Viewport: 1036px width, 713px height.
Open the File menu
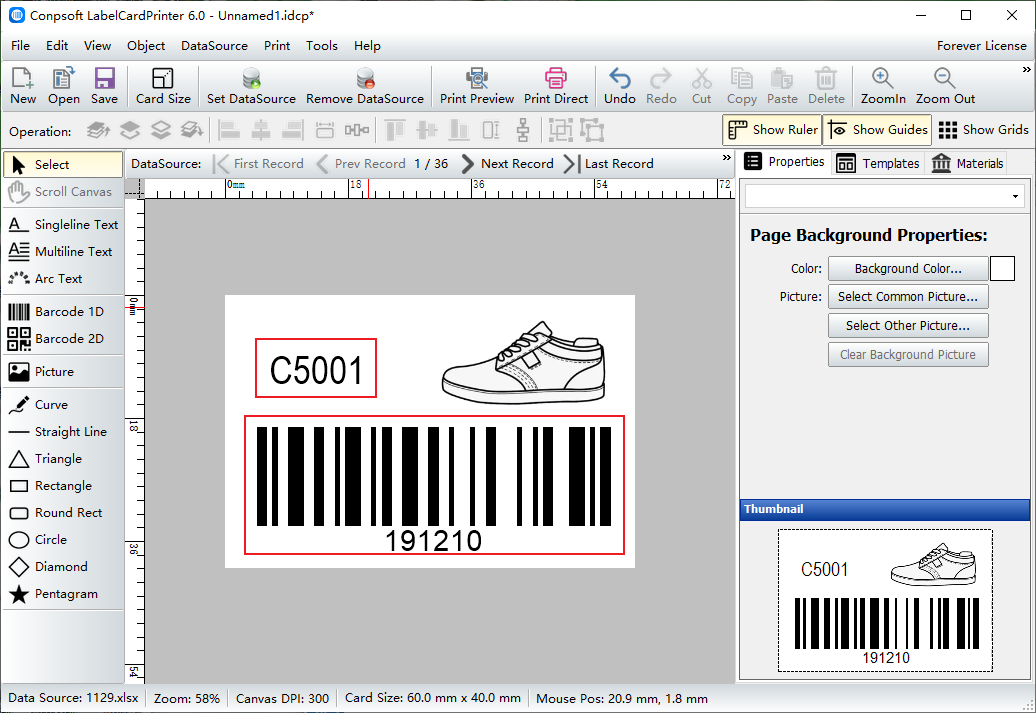pyautogui.click(x=20, y=46)
